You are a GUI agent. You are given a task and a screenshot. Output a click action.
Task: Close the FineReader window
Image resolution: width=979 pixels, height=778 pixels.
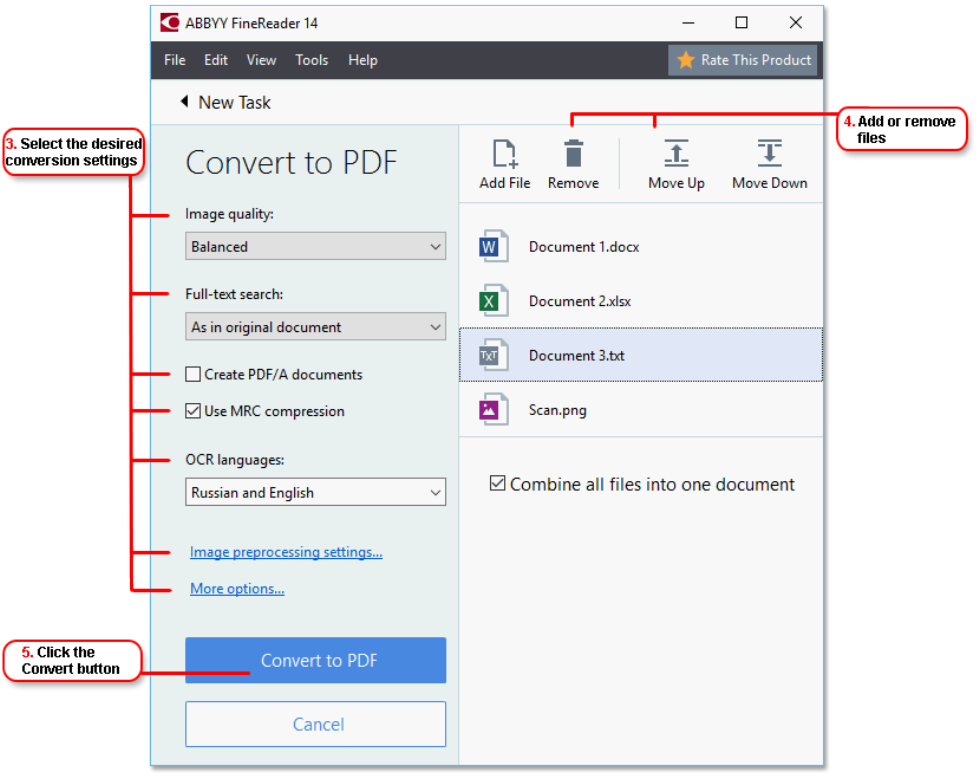tap(795, 22)
